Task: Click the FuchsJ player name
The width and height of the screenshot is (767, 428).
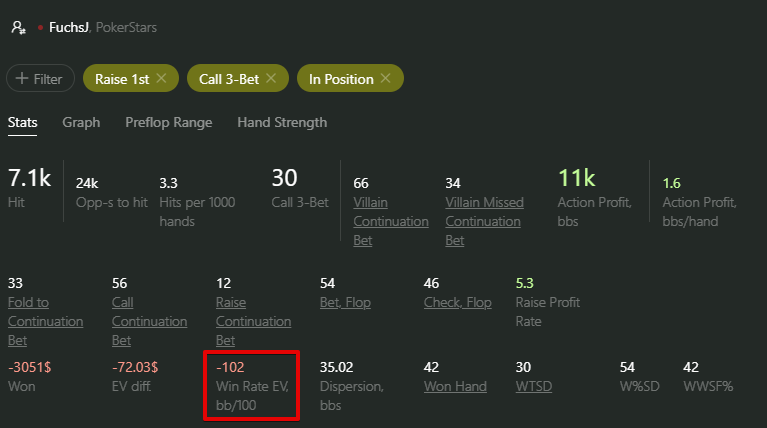Action: [69, 27]
